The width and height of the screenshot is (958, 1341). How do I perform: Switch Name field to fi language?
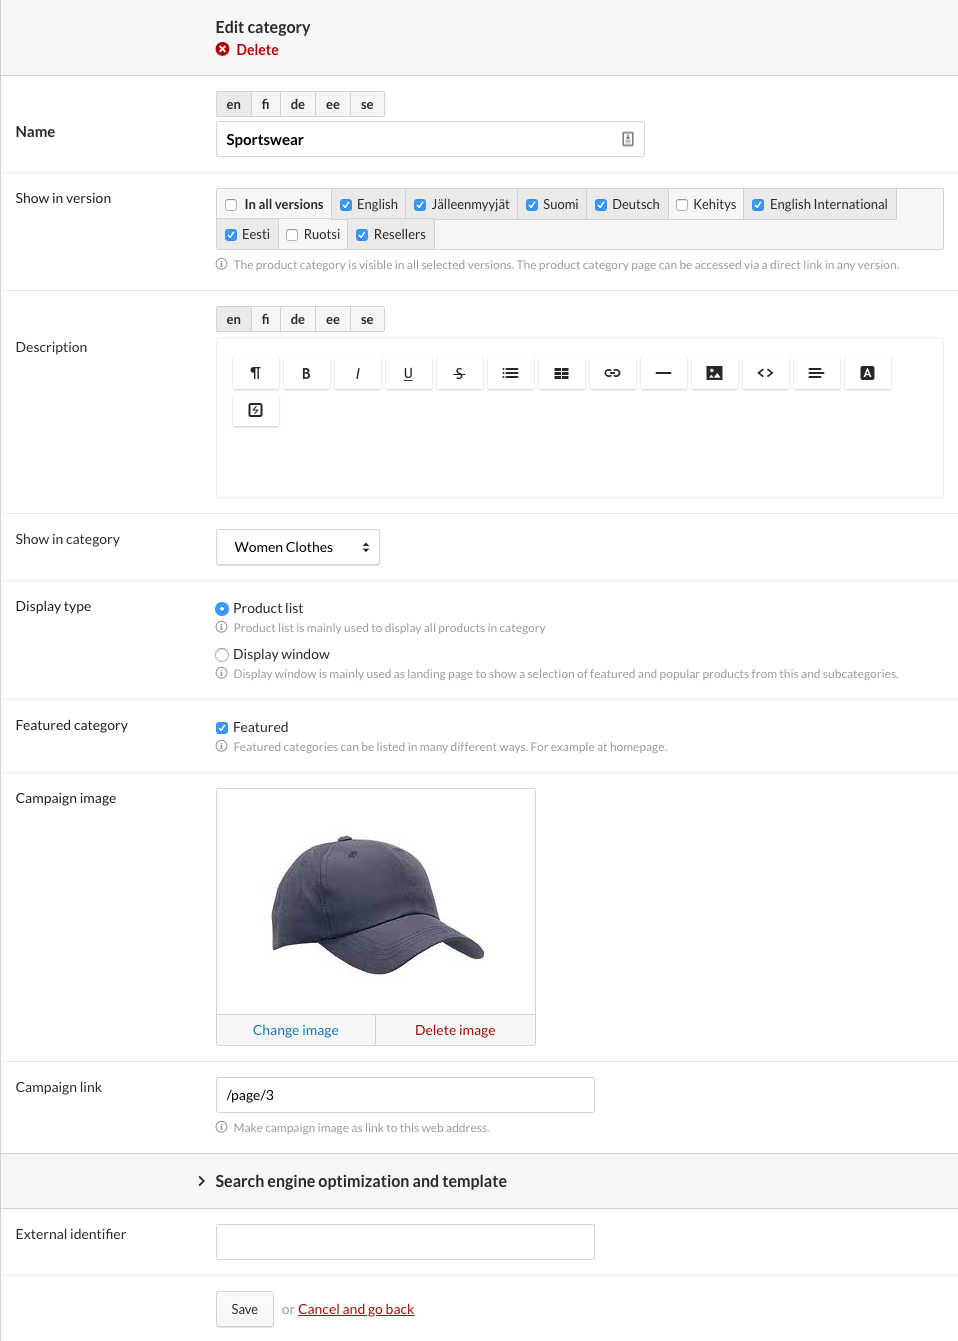coord(265,104)
